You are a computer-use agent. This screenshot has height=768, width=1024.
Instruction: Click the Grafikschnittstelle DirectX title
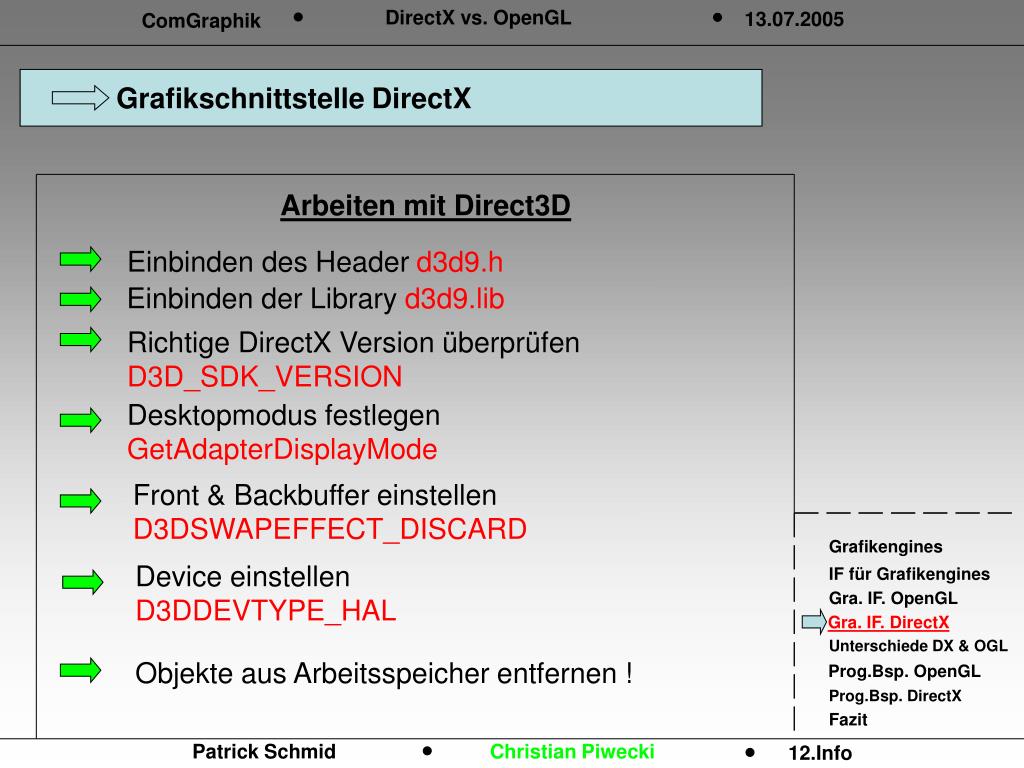click(x=294, y=99)
